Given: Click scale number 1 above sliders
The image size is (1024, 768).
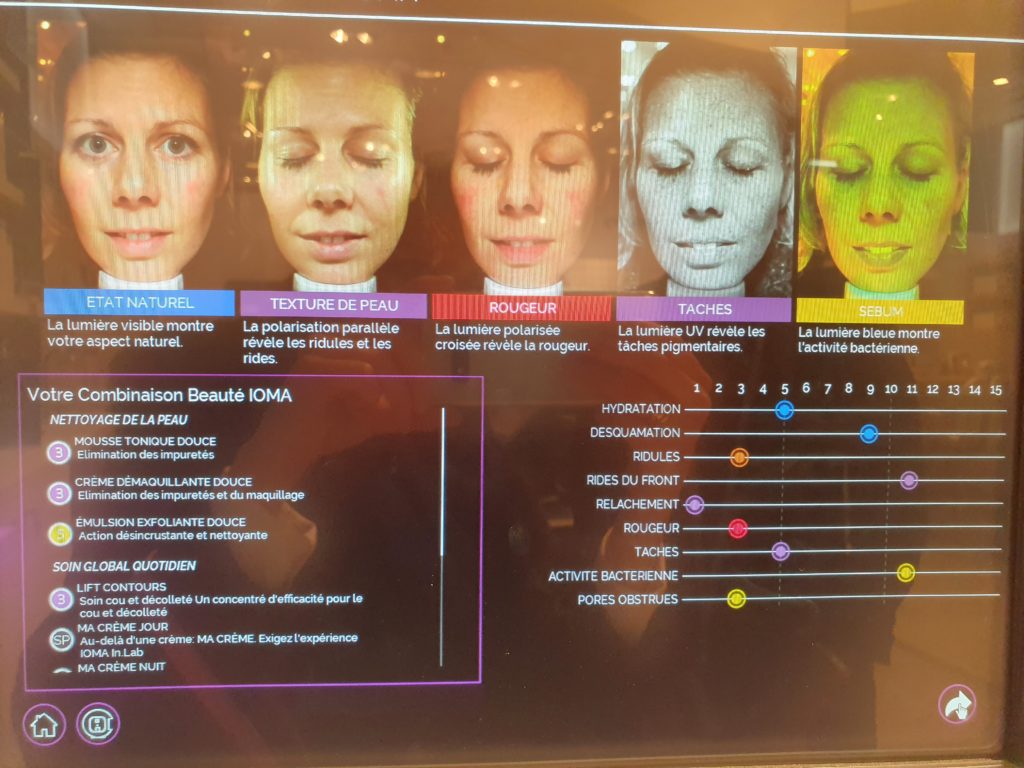Looking at the screenshot, I should pos(697,388).
